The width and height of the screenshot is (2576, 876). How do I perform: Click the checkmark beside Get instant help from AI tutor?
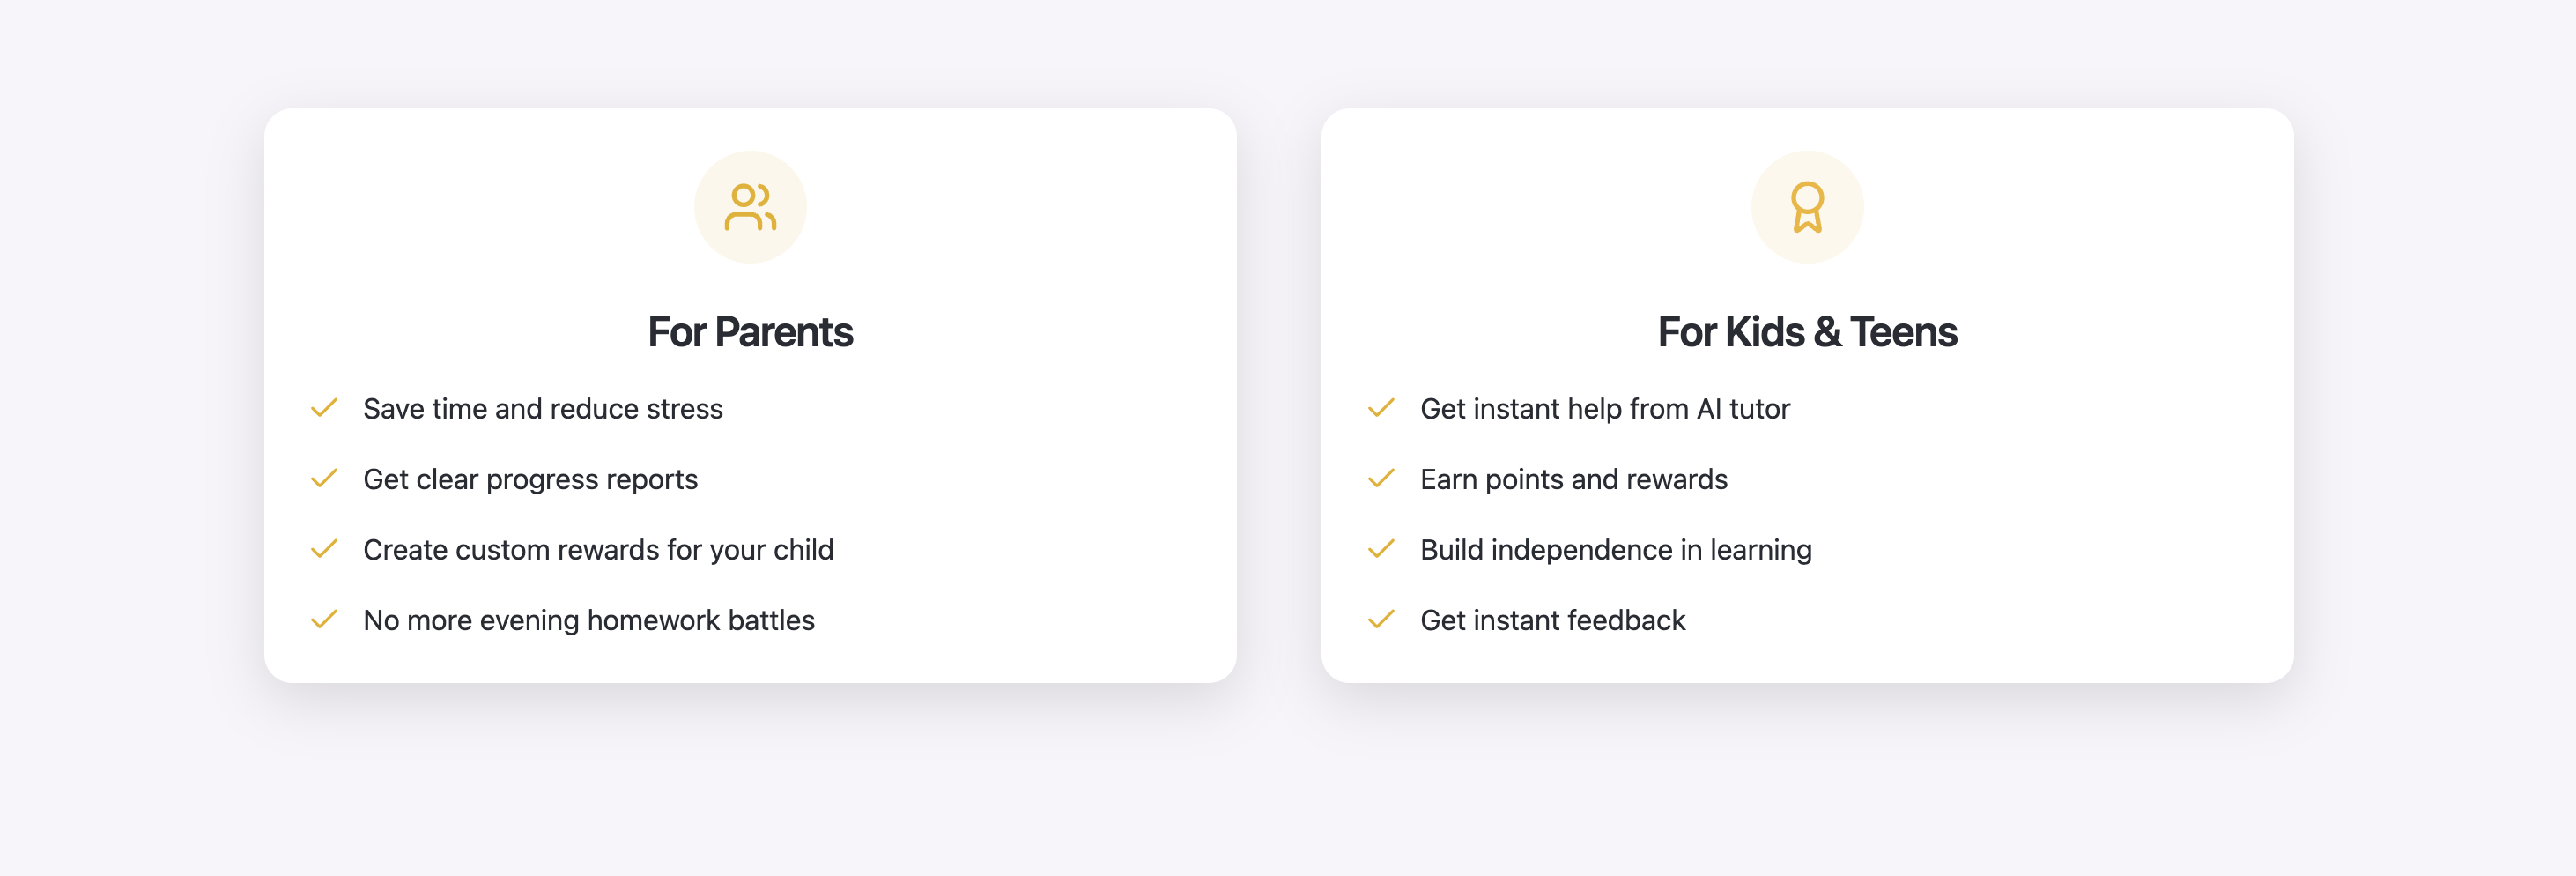pos(1381,408)
